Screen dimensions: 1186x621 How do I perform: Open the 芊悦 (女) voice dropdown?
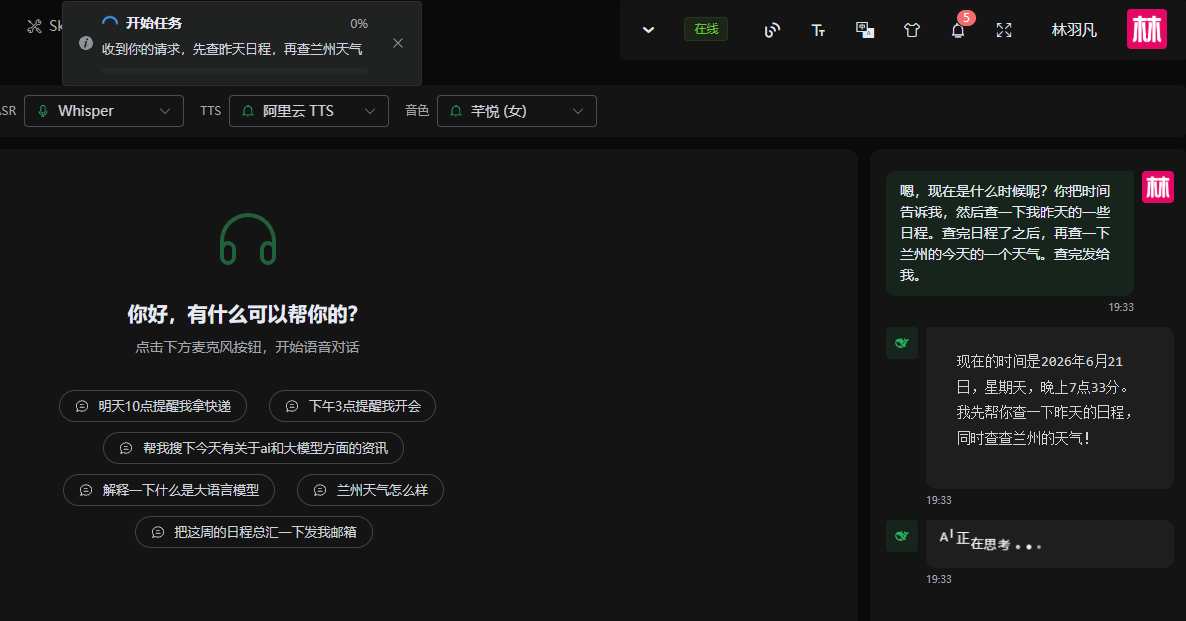[x=517, y=111]
